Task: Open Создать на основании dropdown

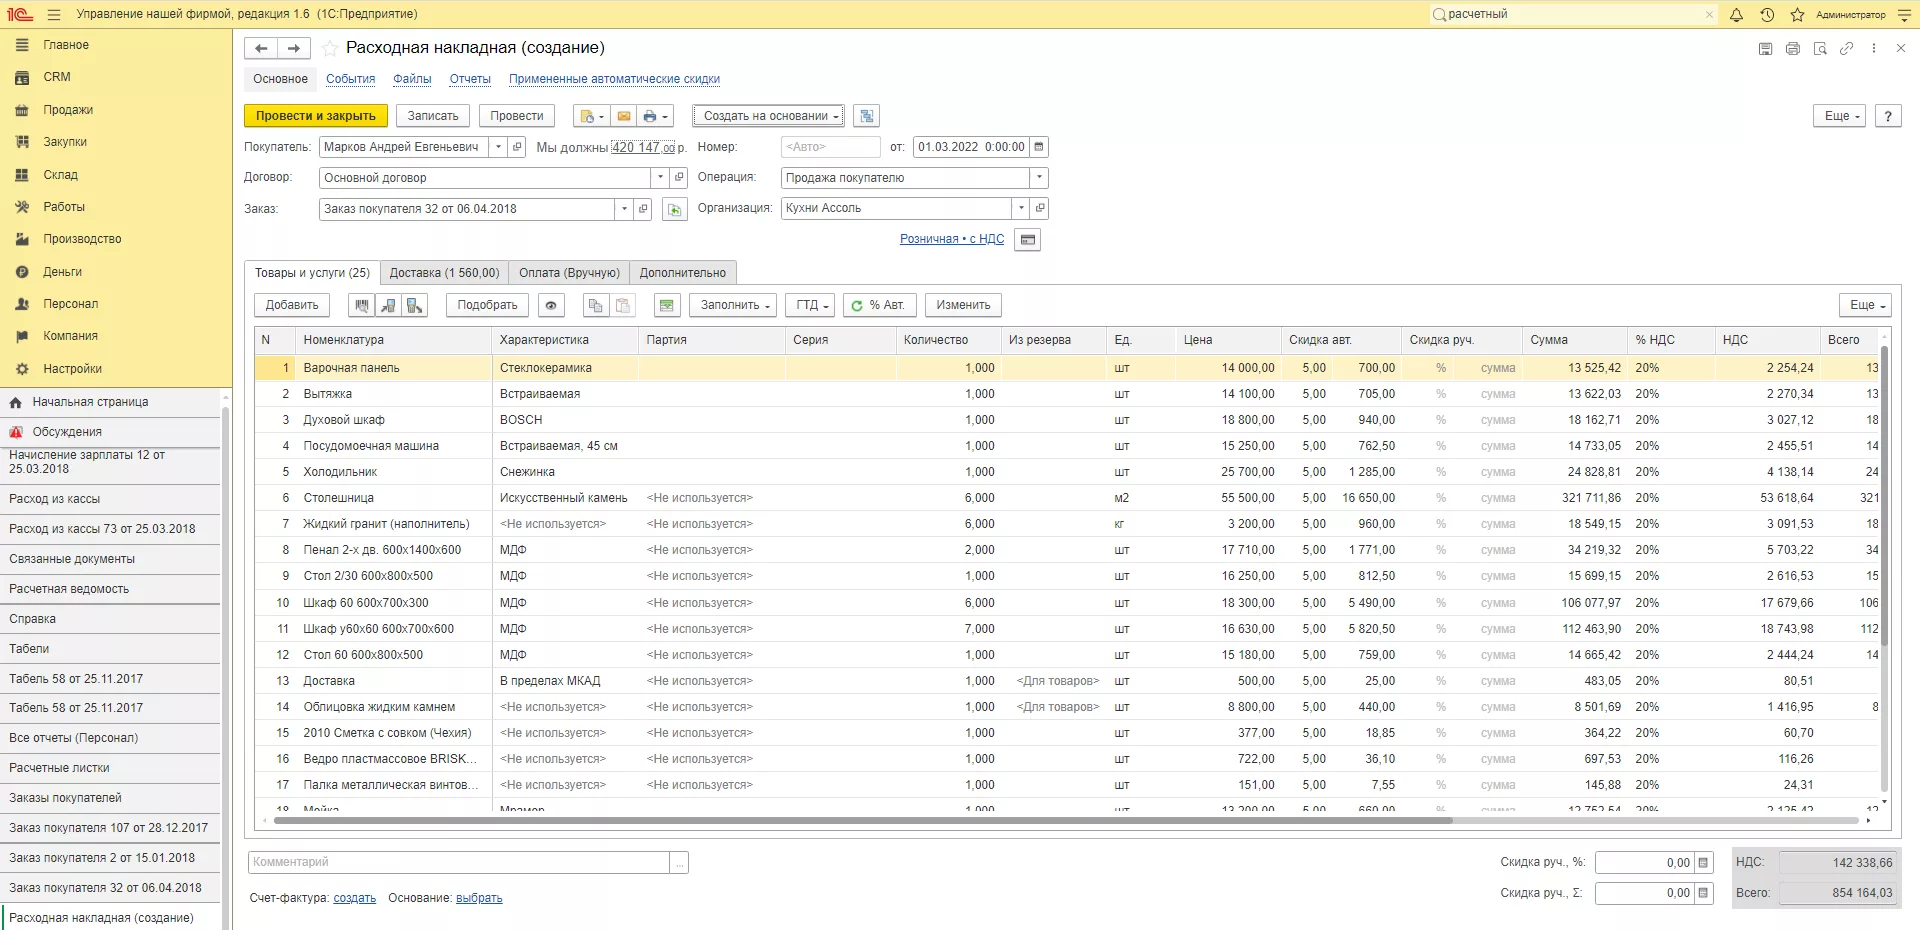Action: point(769,116)
